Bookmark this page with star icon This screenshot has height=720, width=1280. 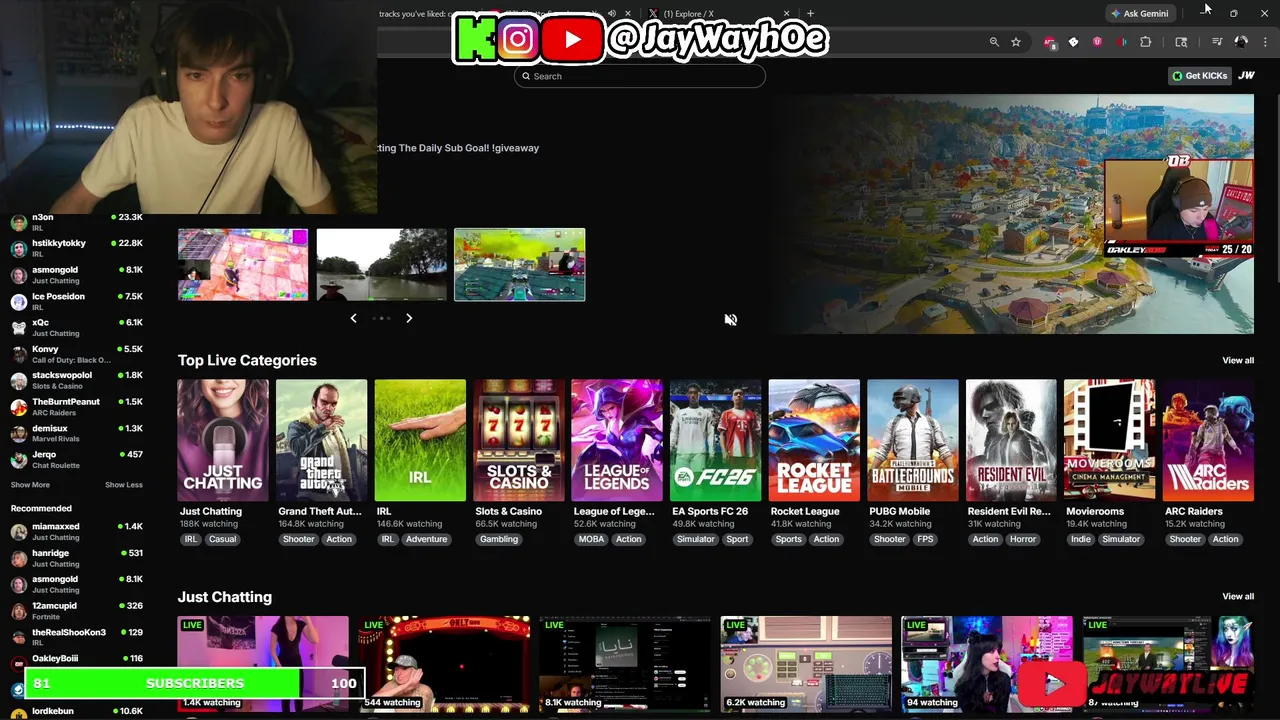[1016, 42]
